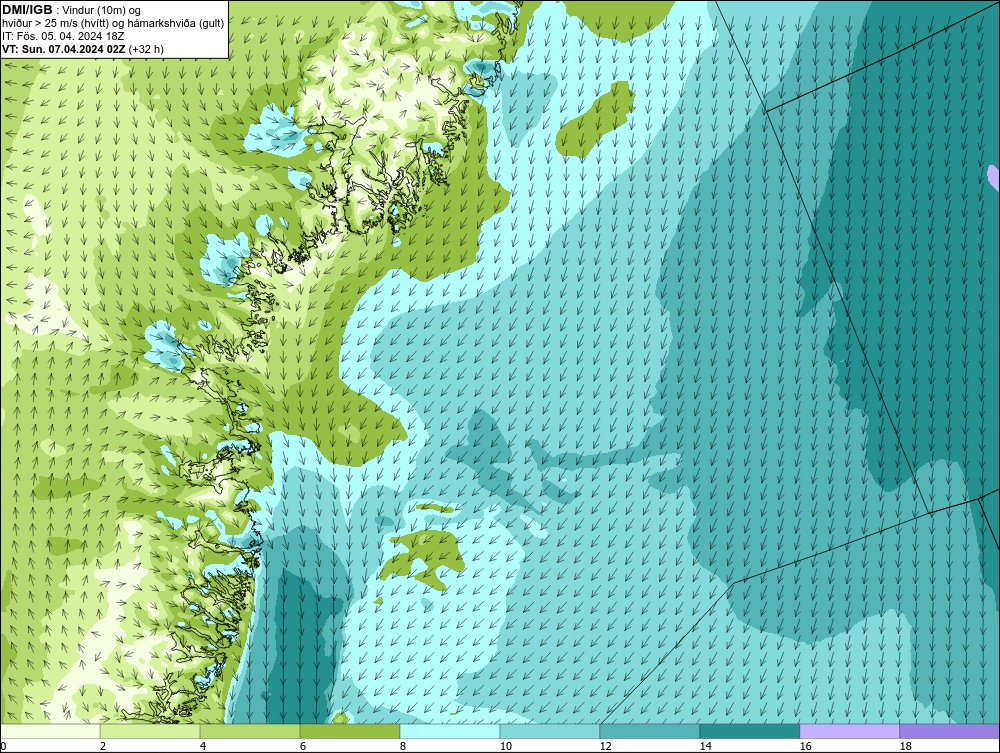The height and width of the screenshot is (753, 1000).
Task: Click the 10–12 m/s legend color swatch
Action: [550, 731]
